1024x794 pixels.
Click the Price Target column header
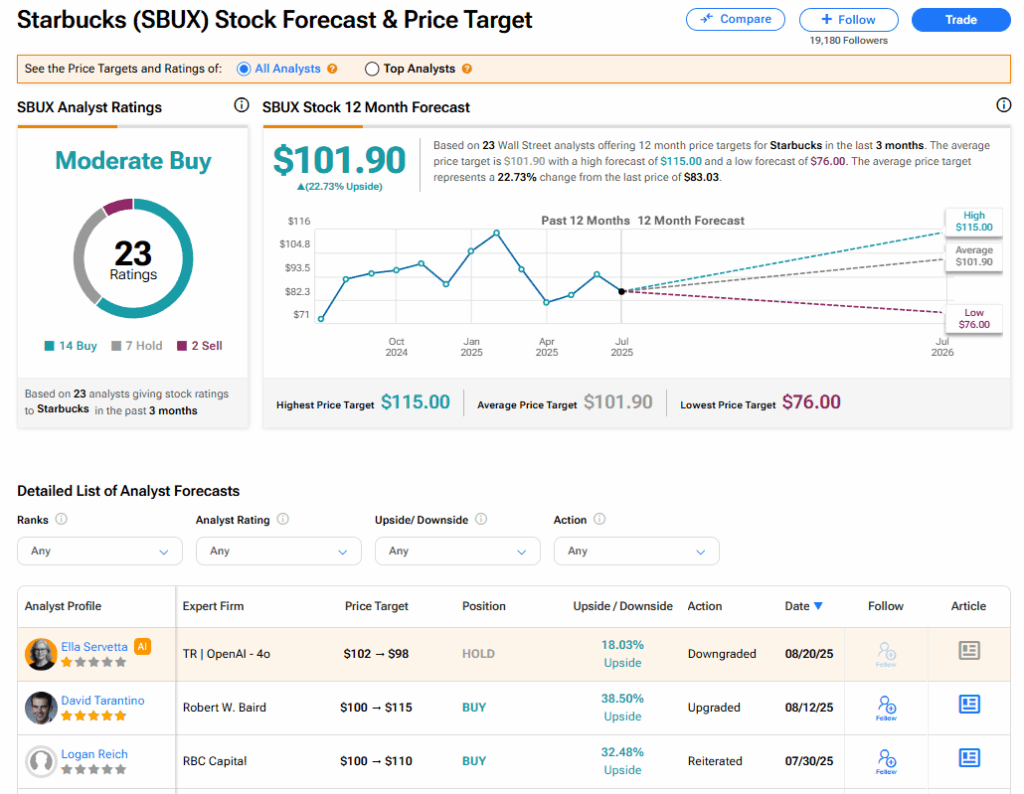376,606
